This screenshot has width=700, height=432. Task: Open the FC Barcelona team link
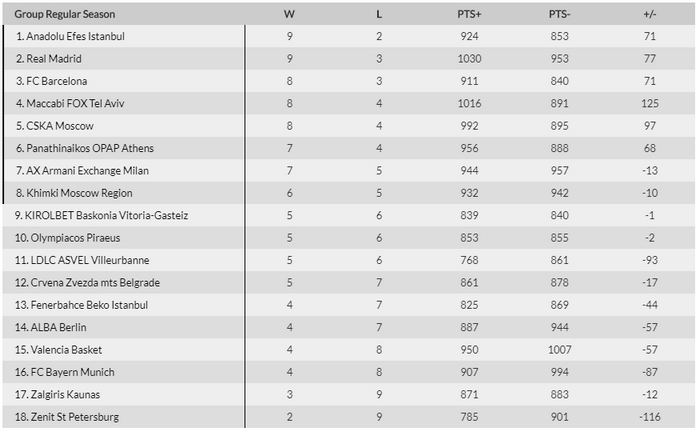point(57,81)
